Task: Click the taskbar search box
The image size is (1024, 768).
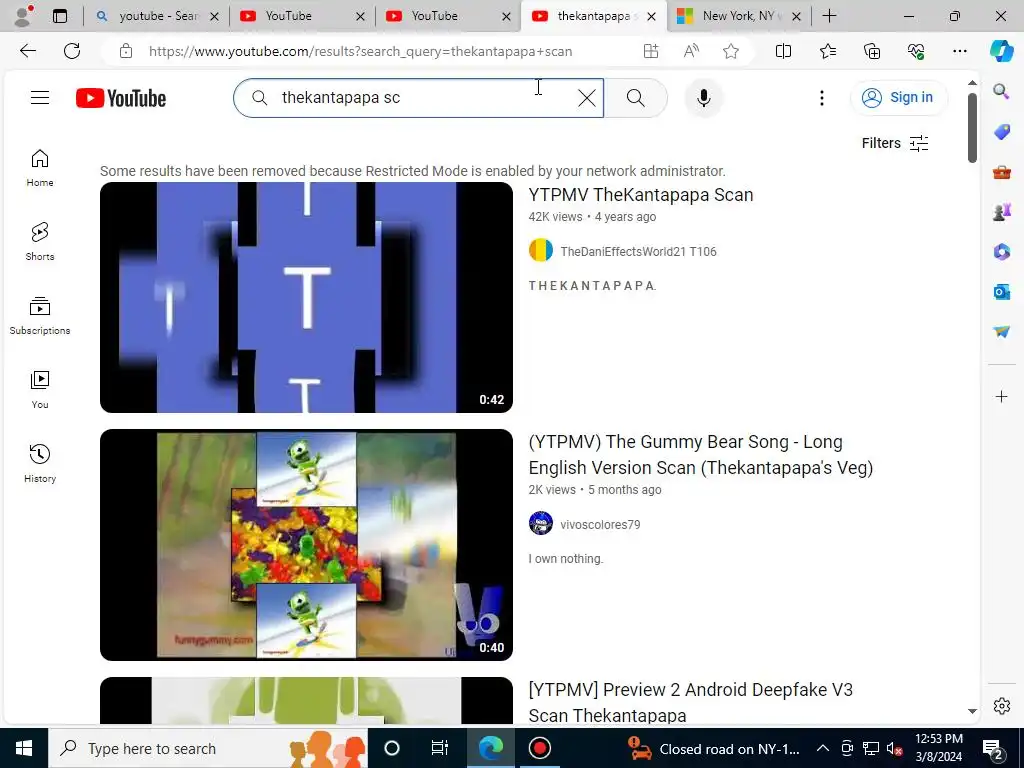Action: tap(208, 748)
